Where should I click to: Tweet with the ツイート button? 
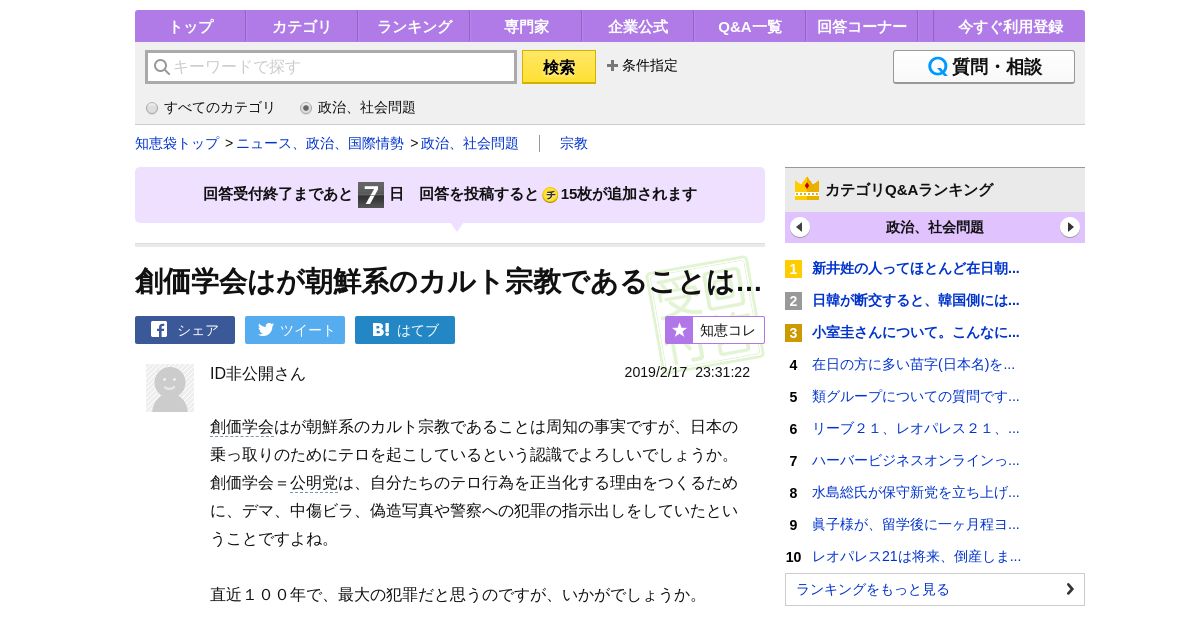click(295, 330)
